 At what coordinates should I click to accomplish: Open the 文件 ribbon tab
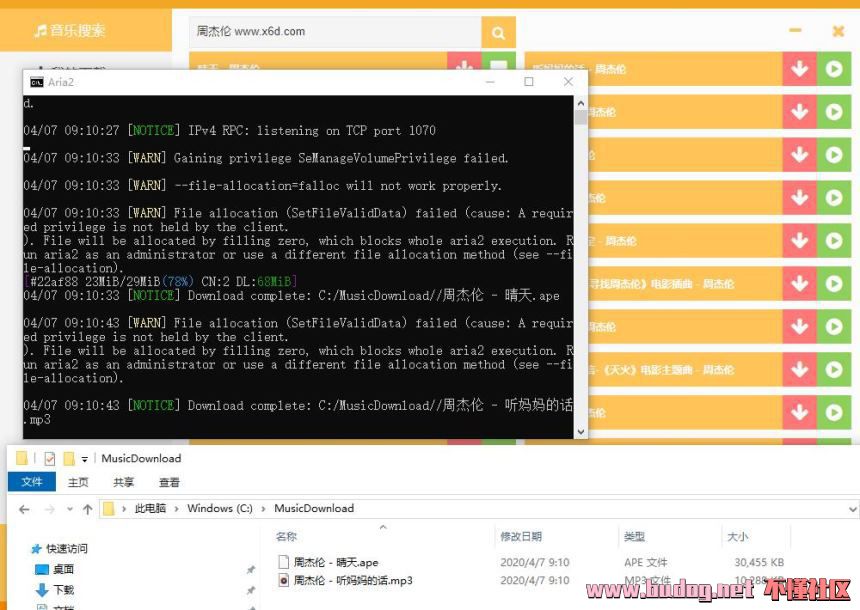click(x=32, y=482)
